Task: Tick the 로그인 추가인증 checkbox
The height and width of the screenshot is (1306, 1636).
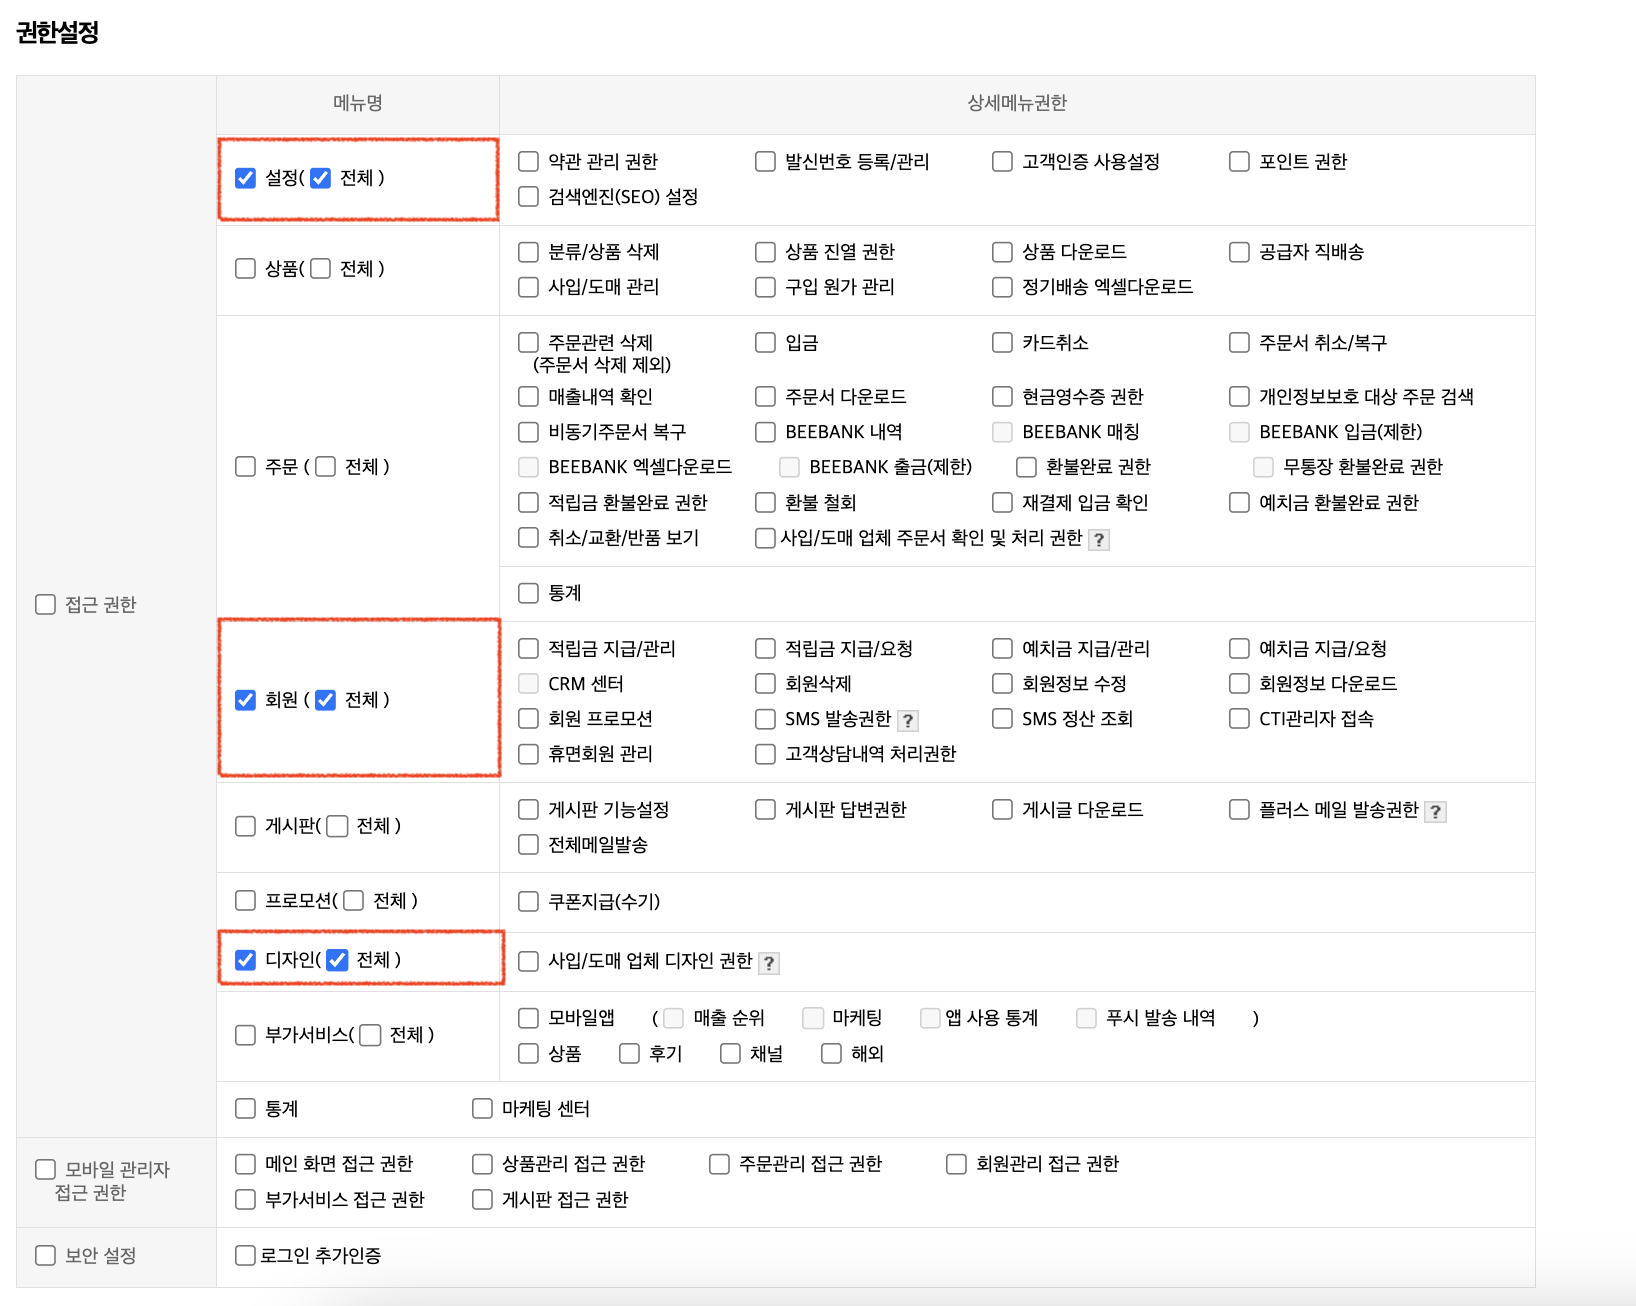Action: 245,1255
